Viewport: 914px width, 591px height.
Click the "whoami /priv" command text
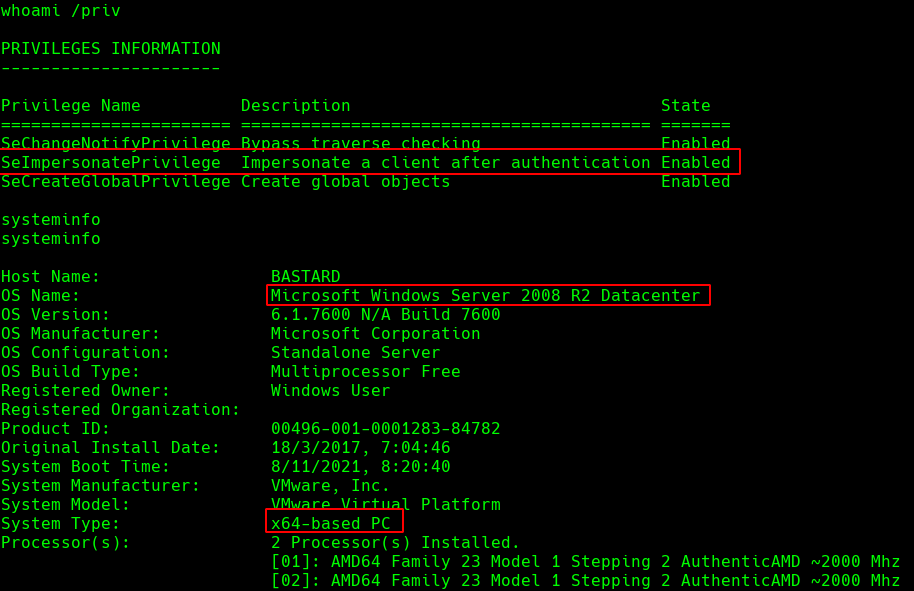[60, 11]
